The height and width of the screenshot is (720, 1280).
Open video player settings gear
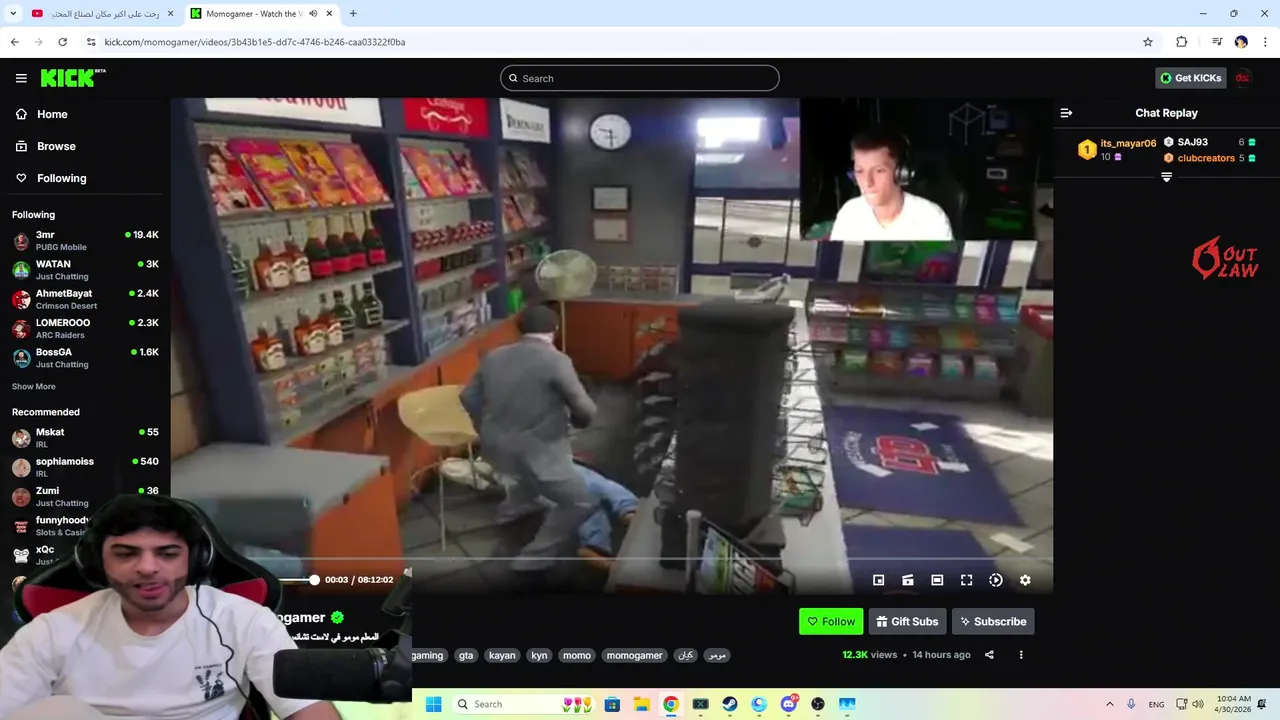coord(1025,580)
